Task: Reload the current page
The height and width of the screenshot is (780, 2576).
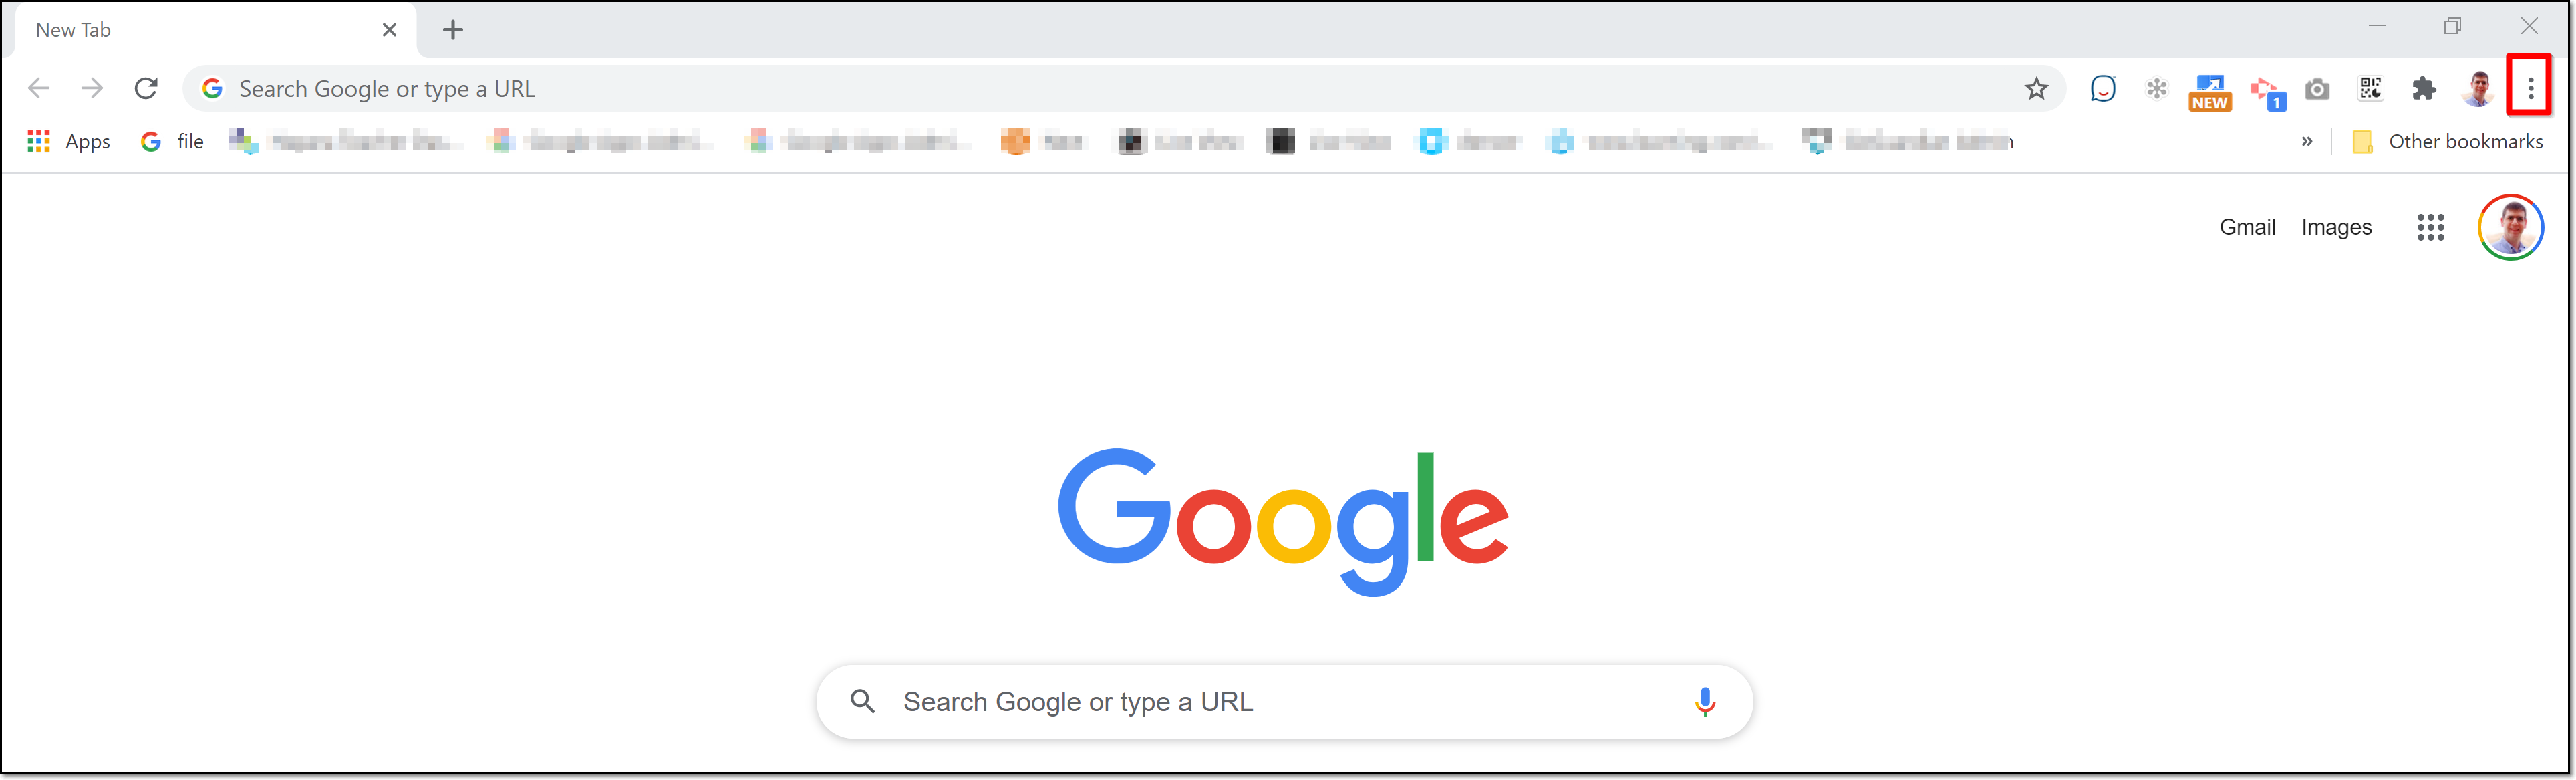Action: (x=146, y=89)
